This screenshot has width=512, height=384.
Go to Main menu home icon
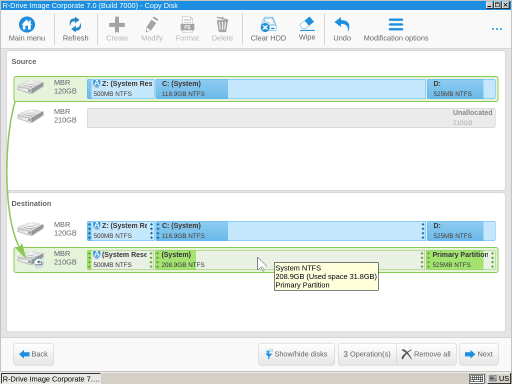point(27,25)
